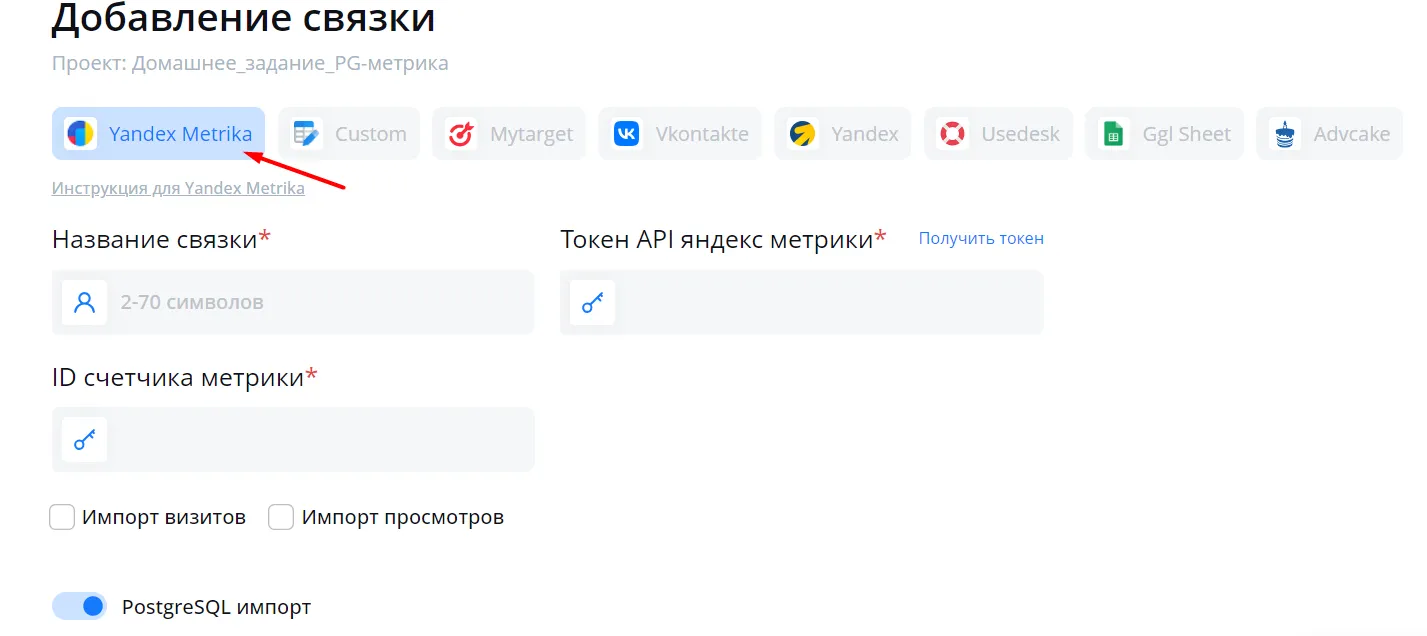Click the person icon in name field
The image size is (1427, 636).
[x=85, y=302]
